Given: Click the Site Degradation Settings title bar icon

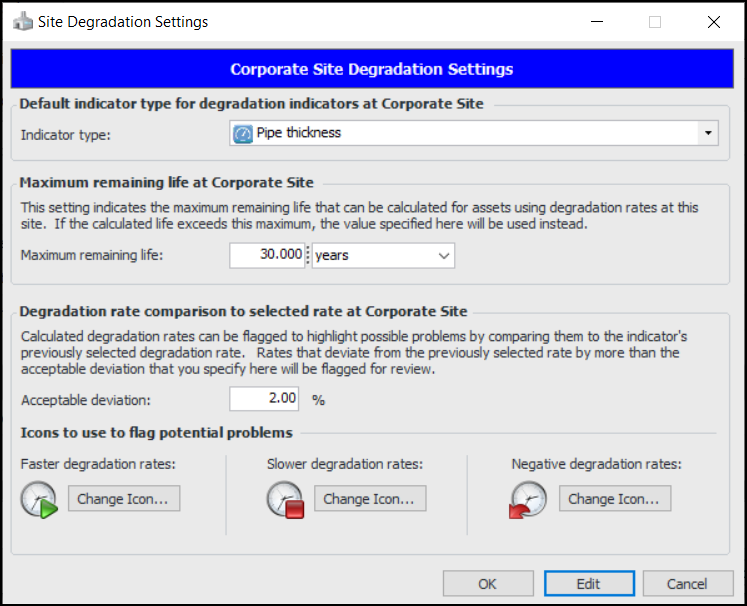Looking at the screenshot, I should [21, 22].
